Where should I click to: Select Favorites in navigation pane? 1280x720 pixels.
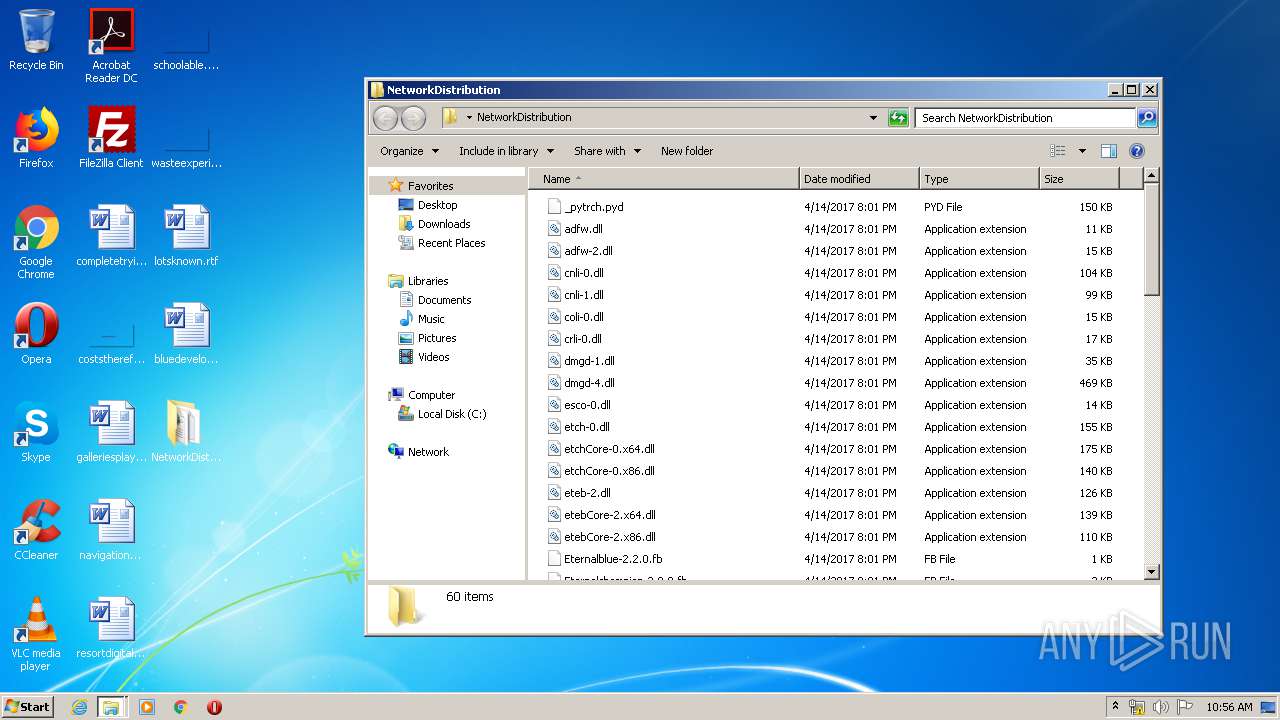[x=430, y=186]
